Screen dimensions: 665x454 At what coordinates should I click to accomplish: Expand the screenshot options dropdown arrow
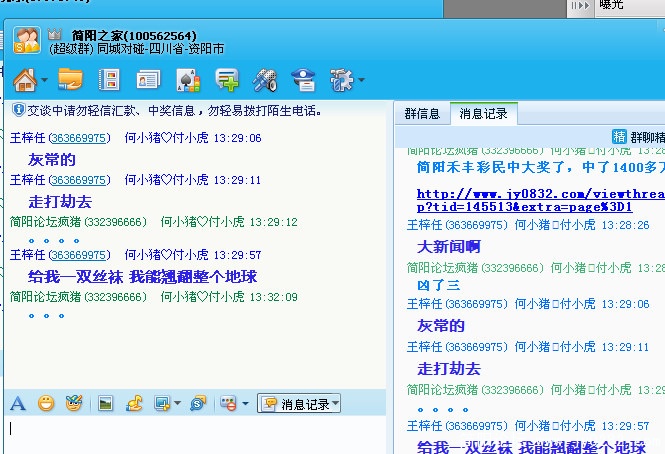point(177,403)
